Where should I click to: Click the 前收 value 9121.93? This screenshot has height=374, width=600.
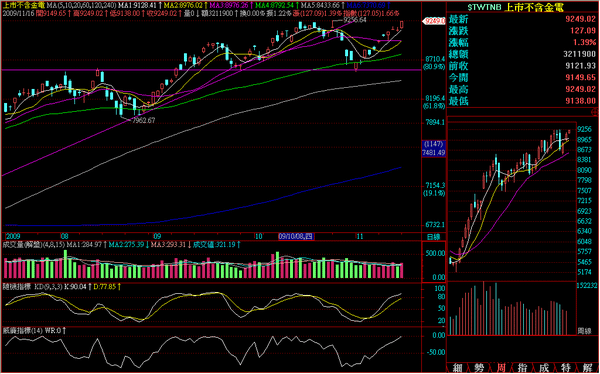(x=580, y=66)
